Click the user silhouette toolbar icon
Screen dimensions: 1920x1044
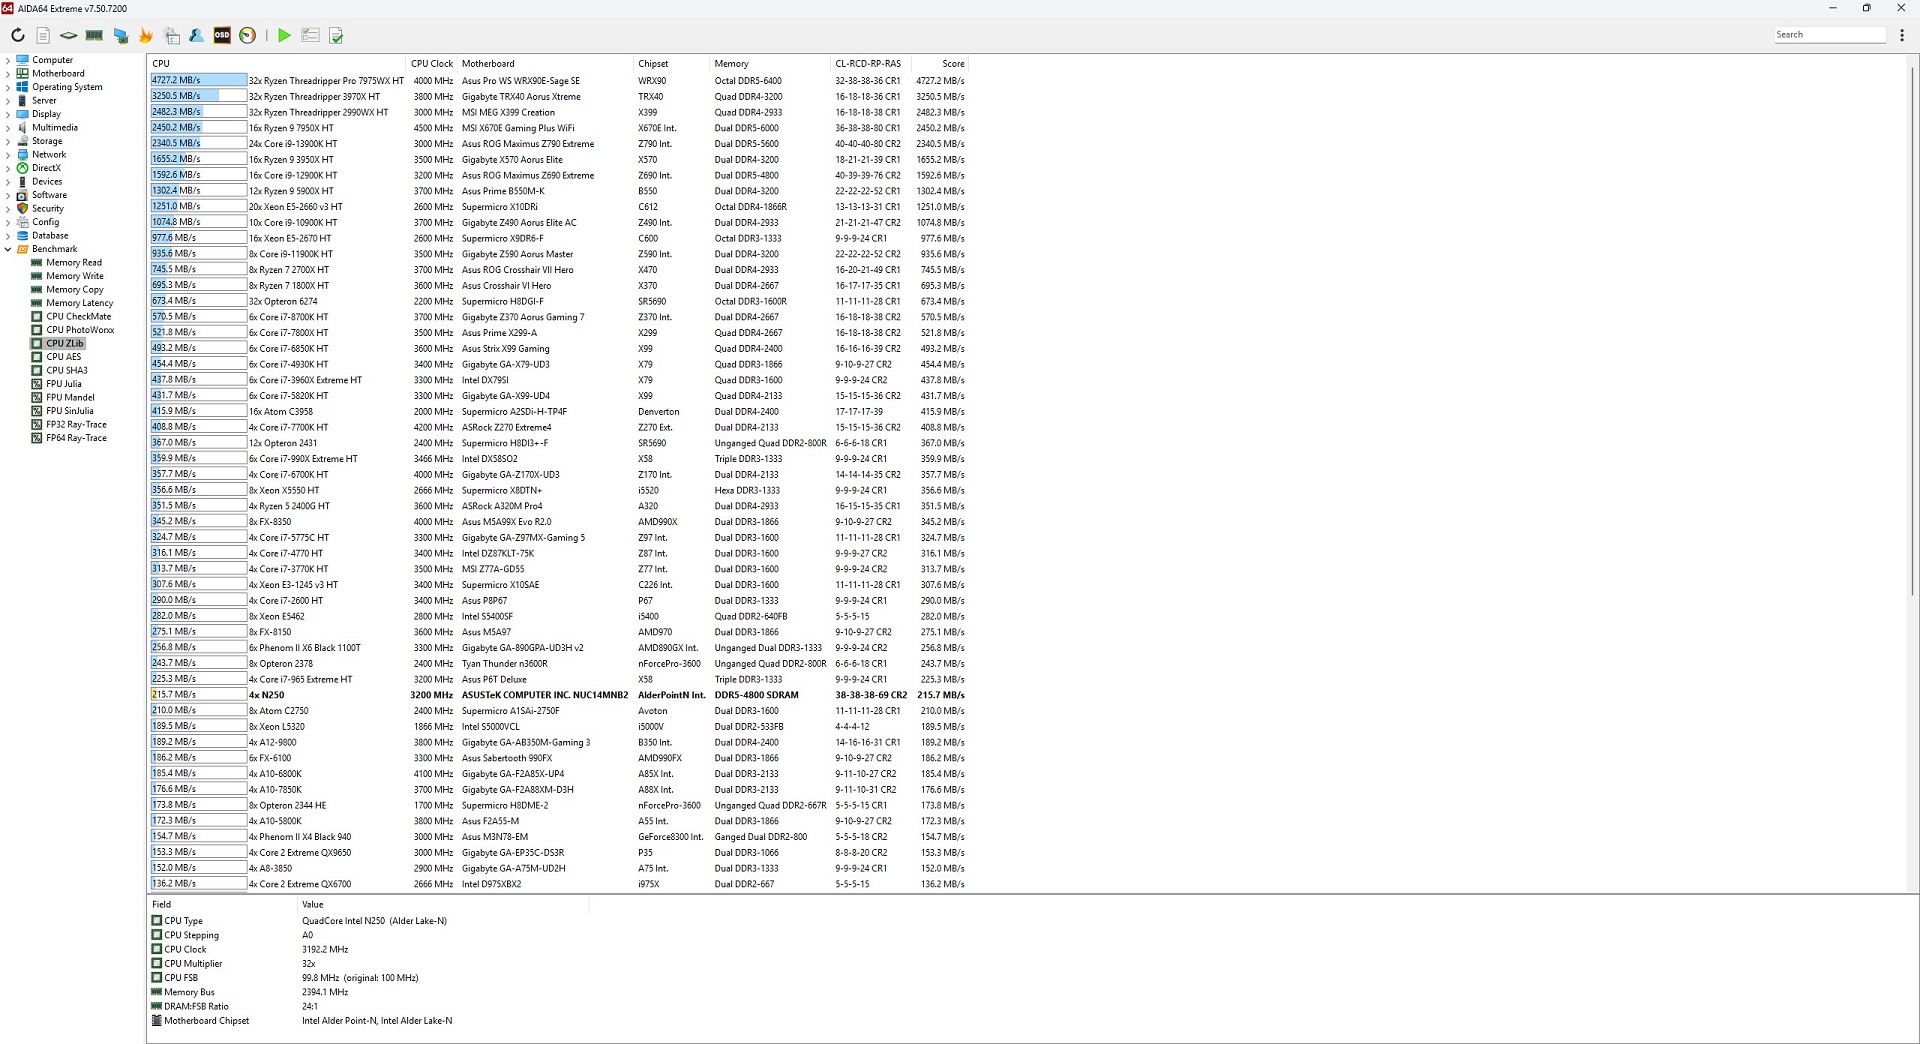(x=196, y=36)
